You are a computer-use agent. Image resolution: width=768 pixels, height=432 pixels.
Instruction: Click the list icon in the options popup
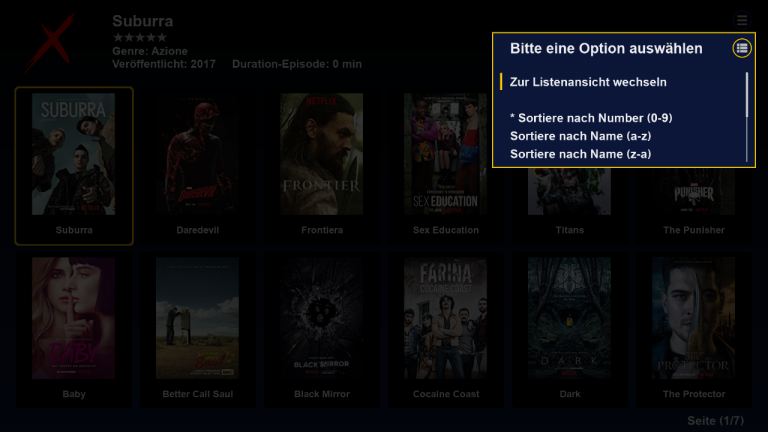(742, 48)
